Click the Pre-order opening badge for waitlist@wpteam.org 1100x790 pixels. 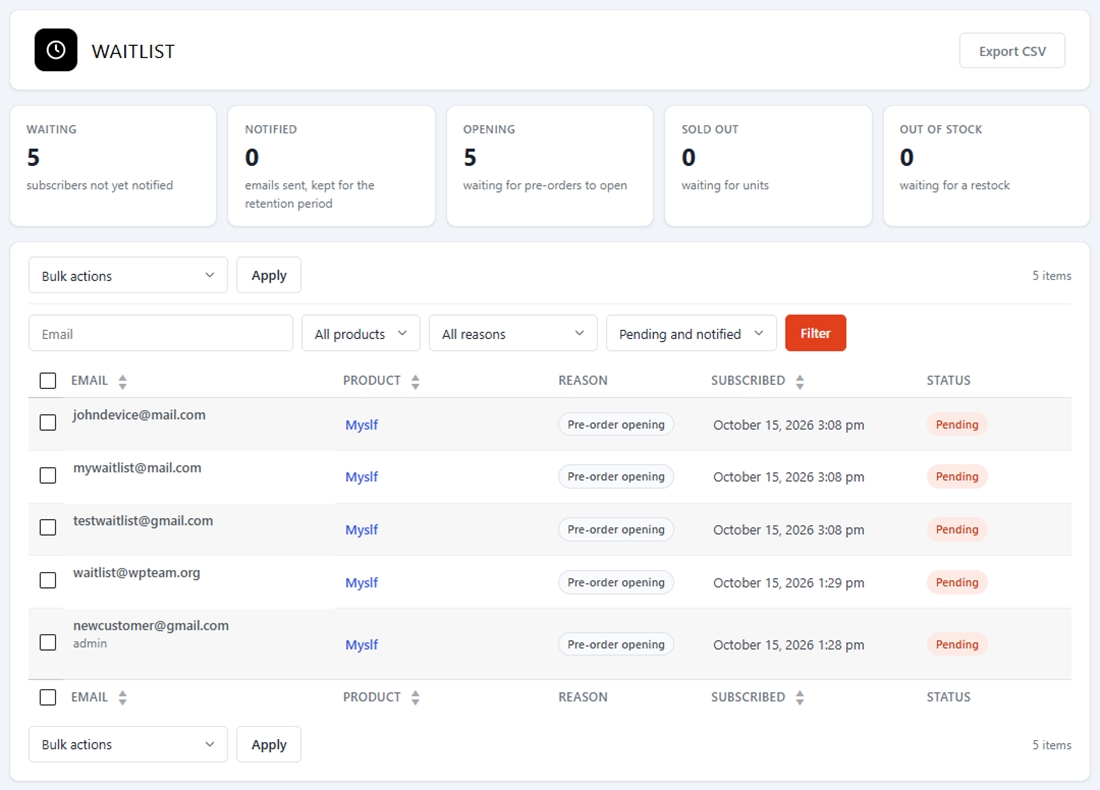(616, 582)
